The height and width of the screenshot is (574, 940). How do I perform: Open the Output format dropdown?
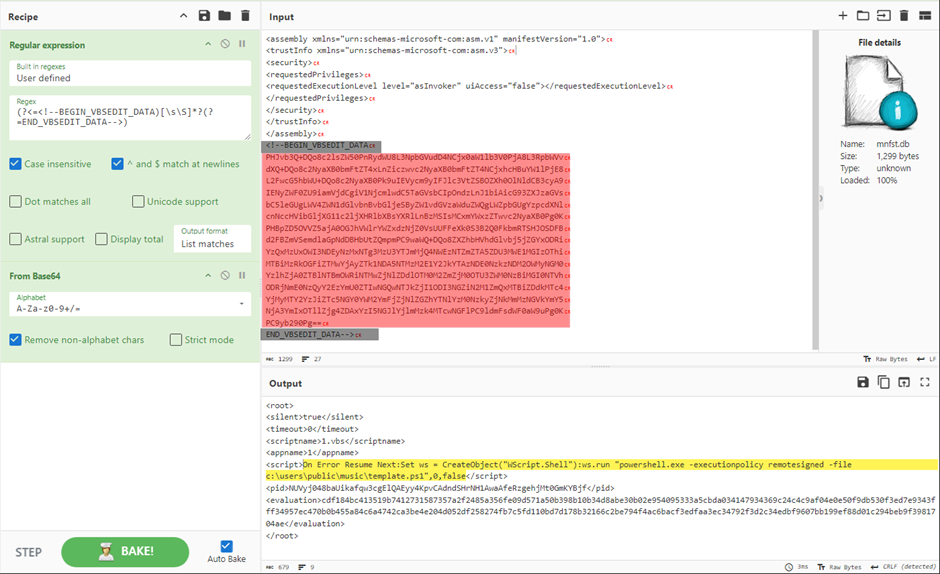coord(212,239)
